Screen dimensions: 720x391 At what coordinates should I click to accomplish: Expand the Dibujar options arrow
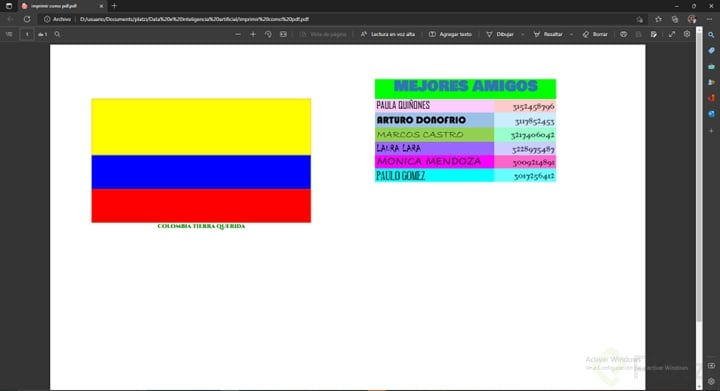523,34
